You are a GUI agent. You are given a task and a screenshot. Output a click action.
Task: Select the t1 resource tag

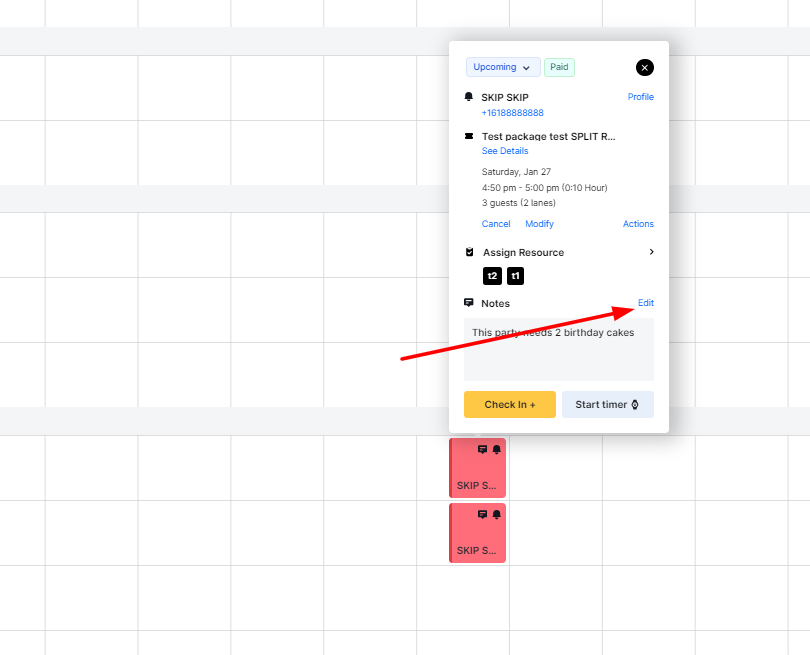point(515,276)
